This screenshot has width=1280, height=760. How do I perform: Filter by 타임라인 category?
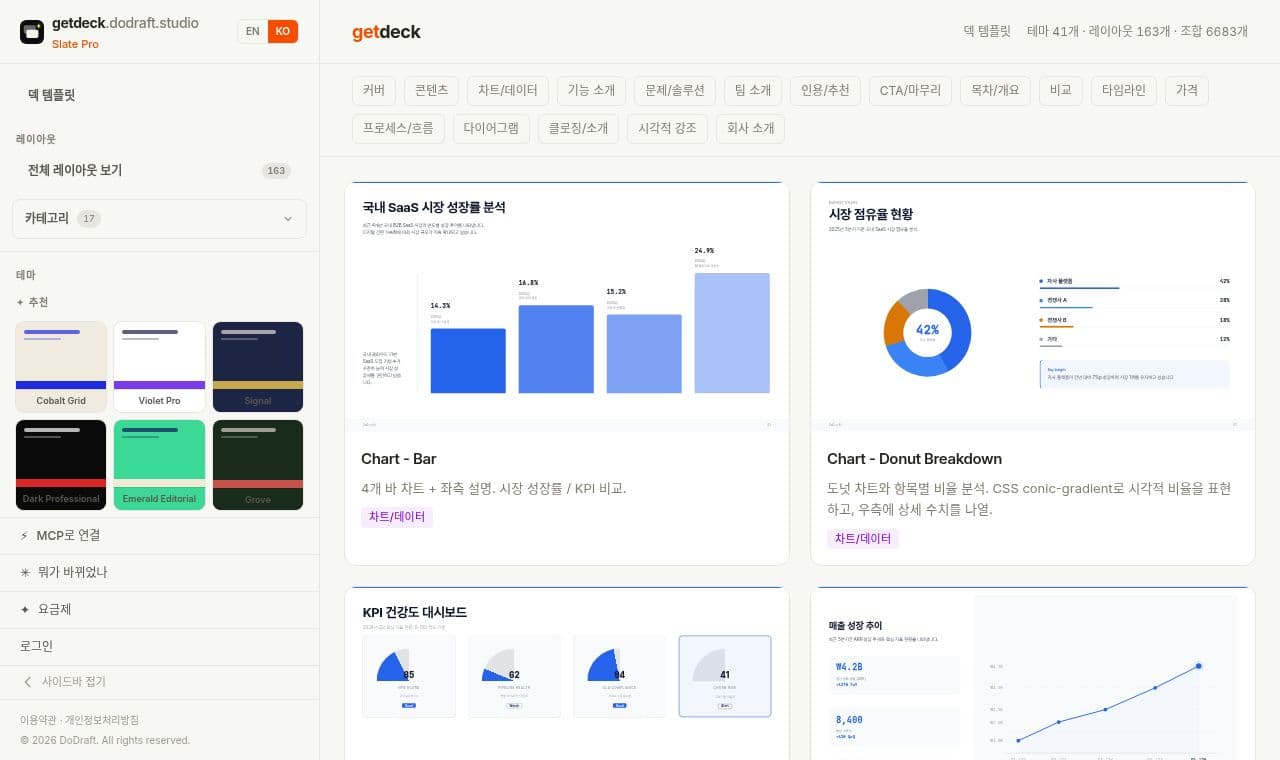pyautogui.click(x=1123, y=91)
